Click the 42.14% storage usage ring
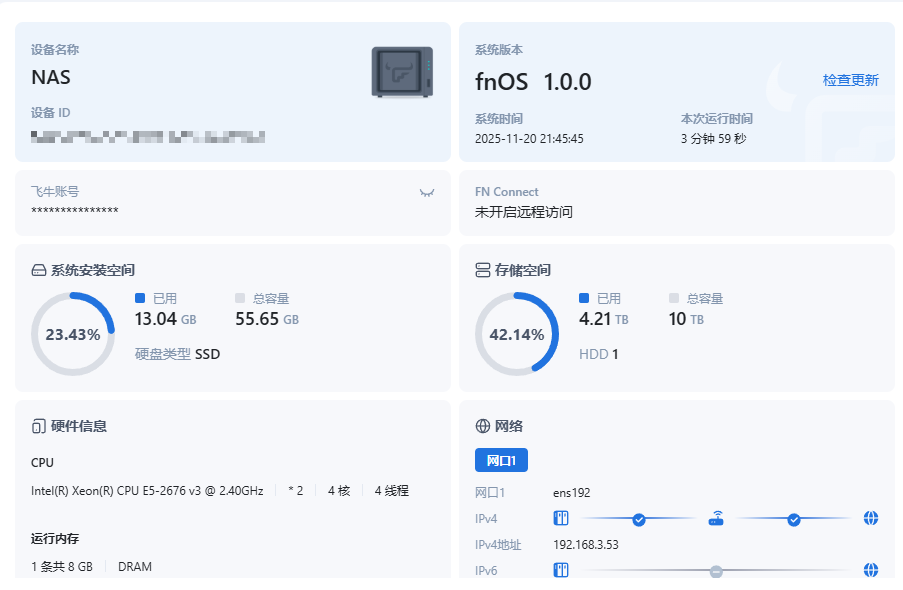The height and width of the screenshot is (590, 903). pyautogui.click(x=517, y=334)
